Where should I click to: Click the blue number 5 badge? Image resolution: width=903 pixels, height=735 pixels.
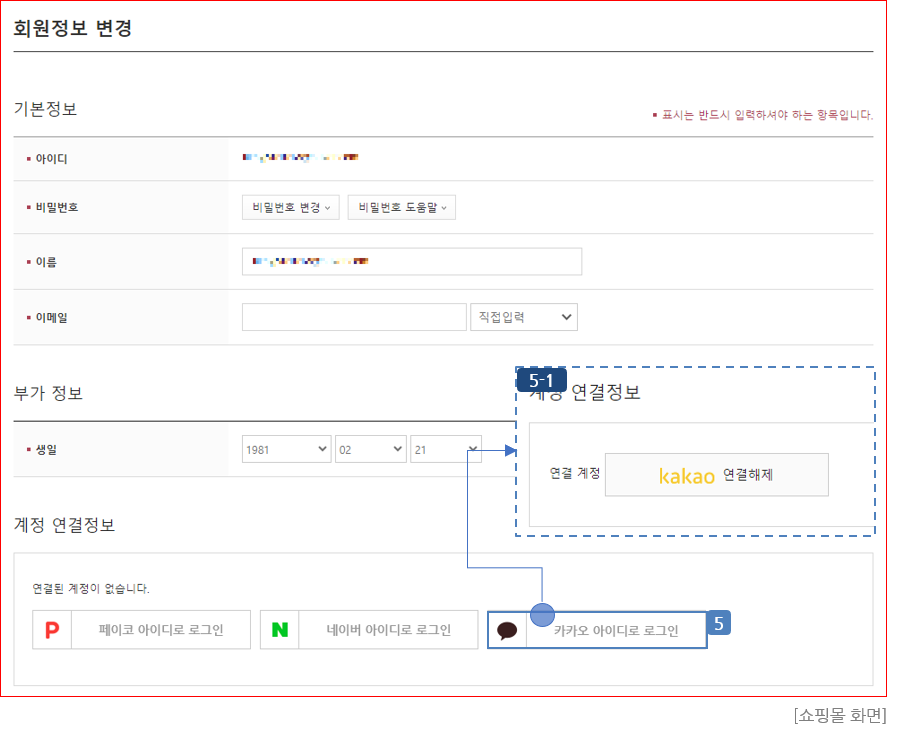719,623
